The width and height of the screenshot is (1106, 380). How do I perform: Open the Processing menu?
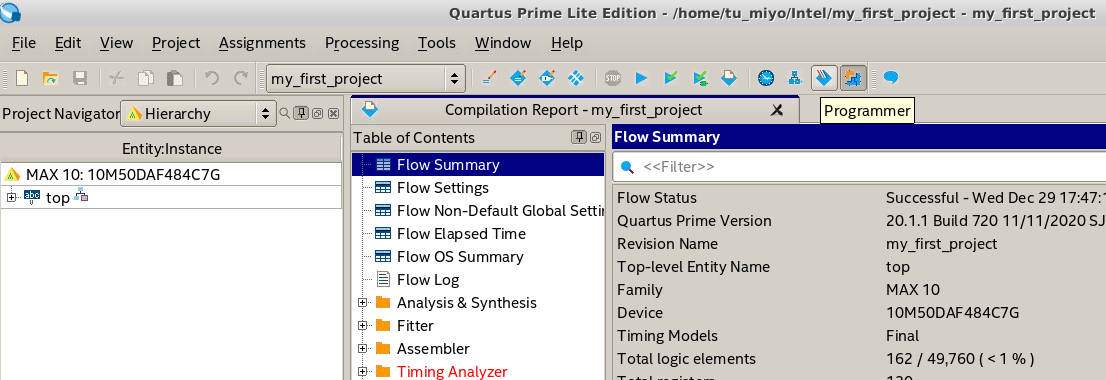[362, 43]
